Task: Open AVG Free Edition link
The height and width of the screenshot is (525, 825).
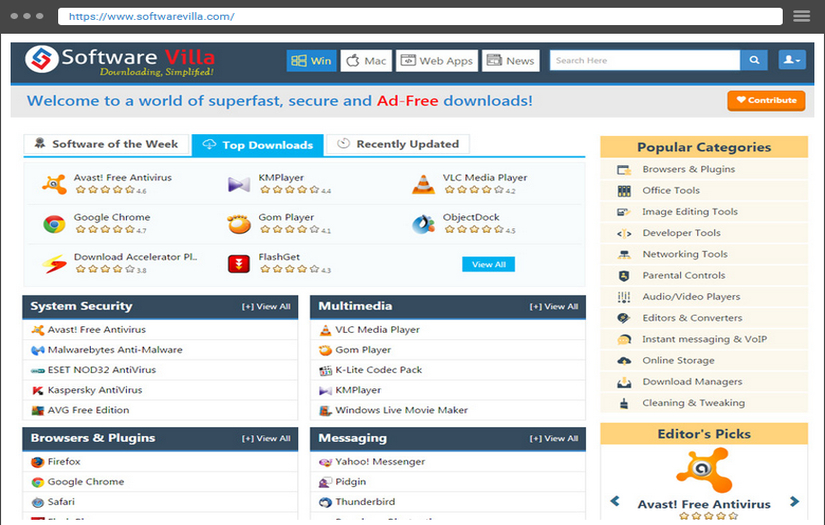Action: coord(88,410)
